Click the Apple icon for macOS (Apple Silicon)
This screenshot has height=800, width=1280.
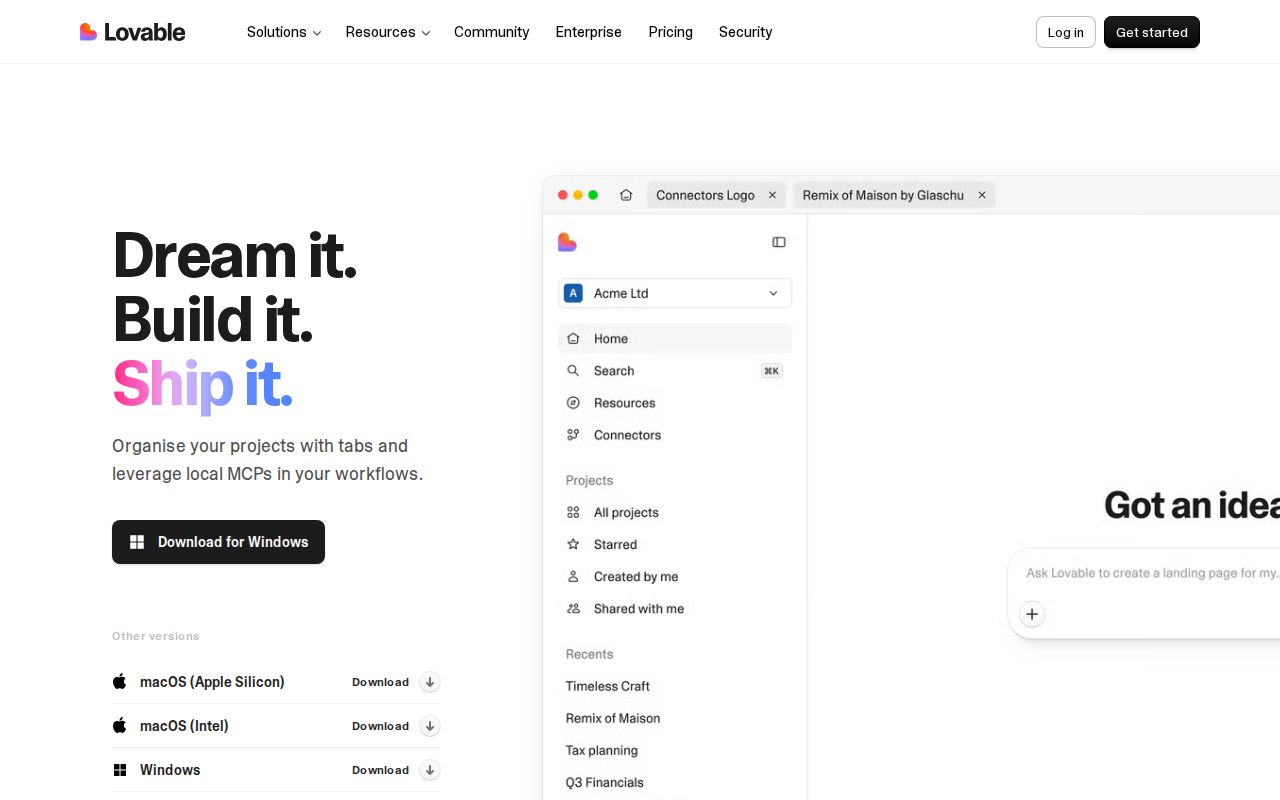pyautogui.click(x=120, y=682)
